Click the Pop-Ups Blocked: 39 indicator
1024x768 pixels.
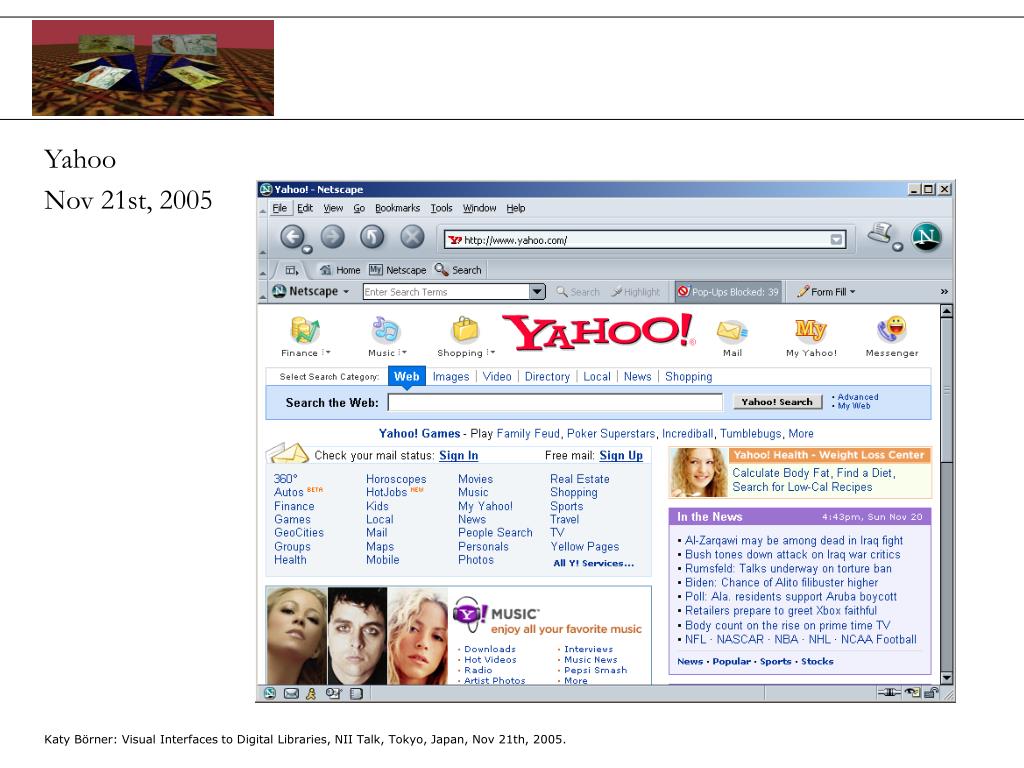pyautogui.click(x=728, y=292)
